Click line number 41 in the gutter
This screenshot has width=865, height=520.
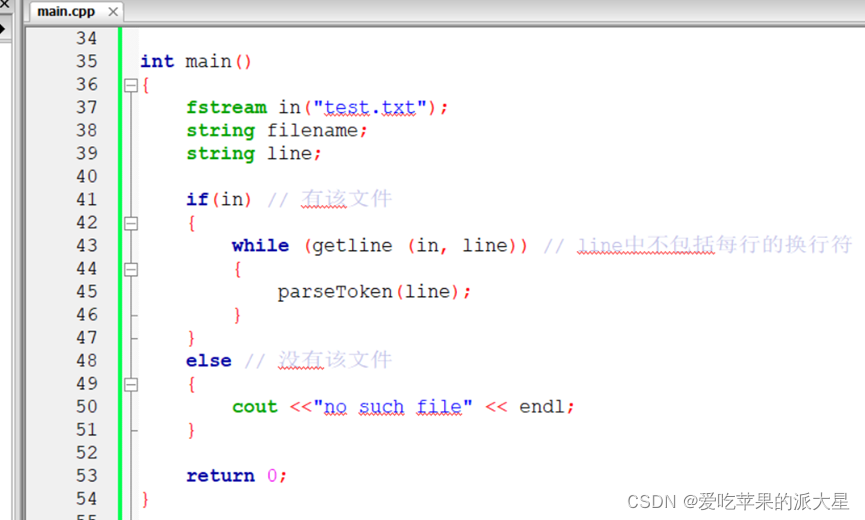pos(87,199)
